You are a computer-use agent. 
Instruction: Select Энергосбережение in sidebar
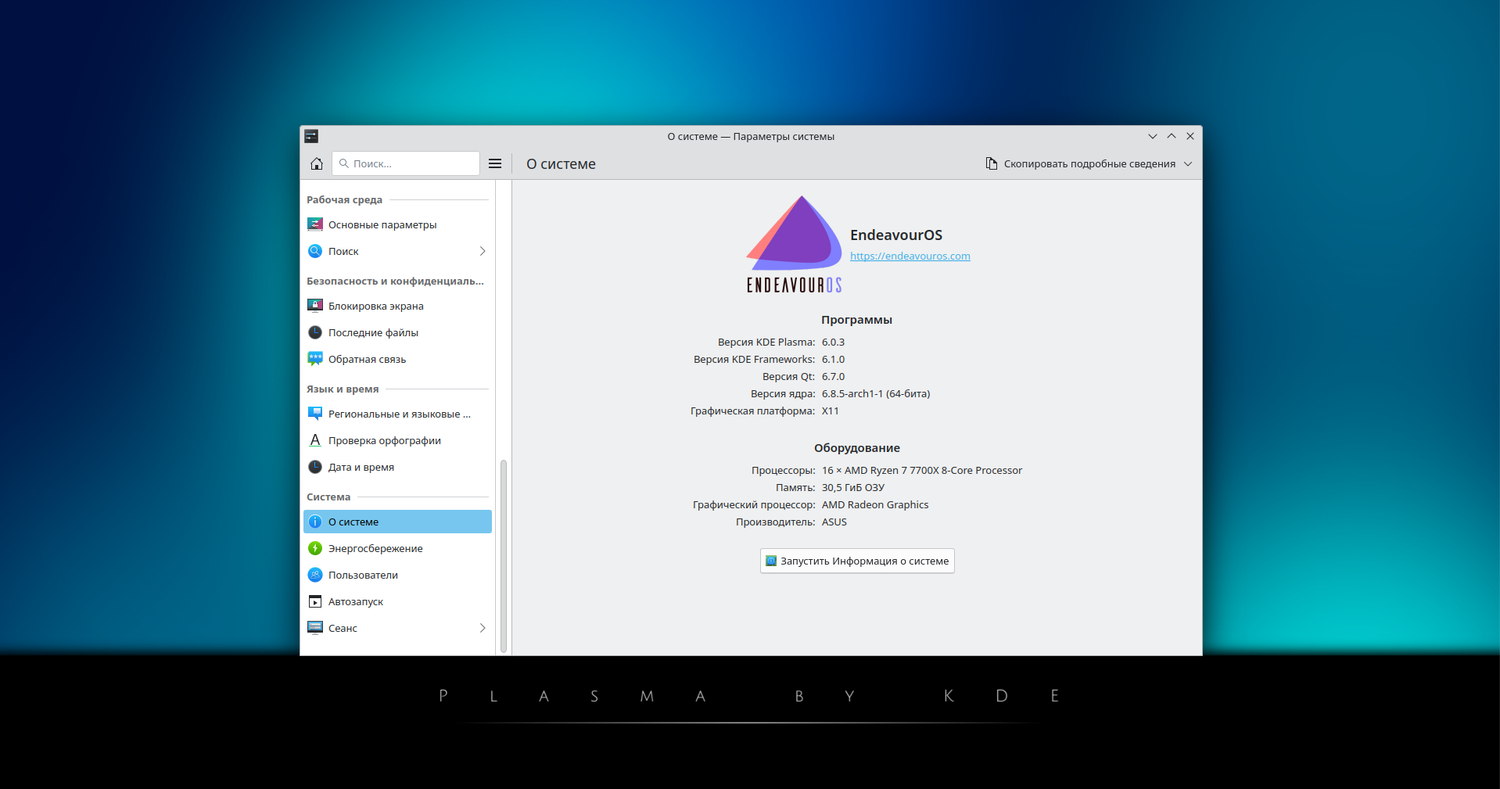398,548
